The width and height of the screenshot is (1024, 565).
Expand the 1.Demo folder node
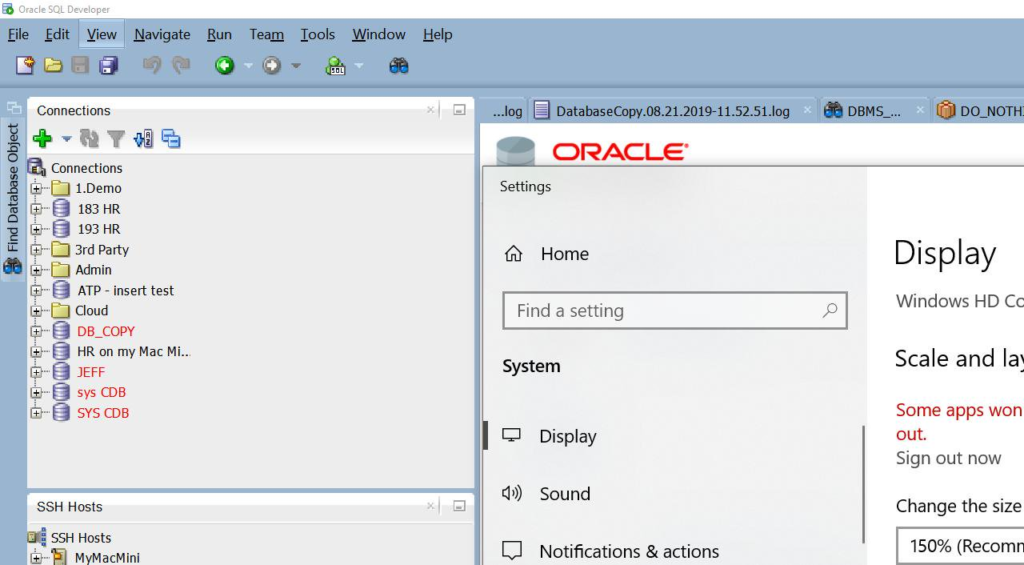[x=36, y=189]
